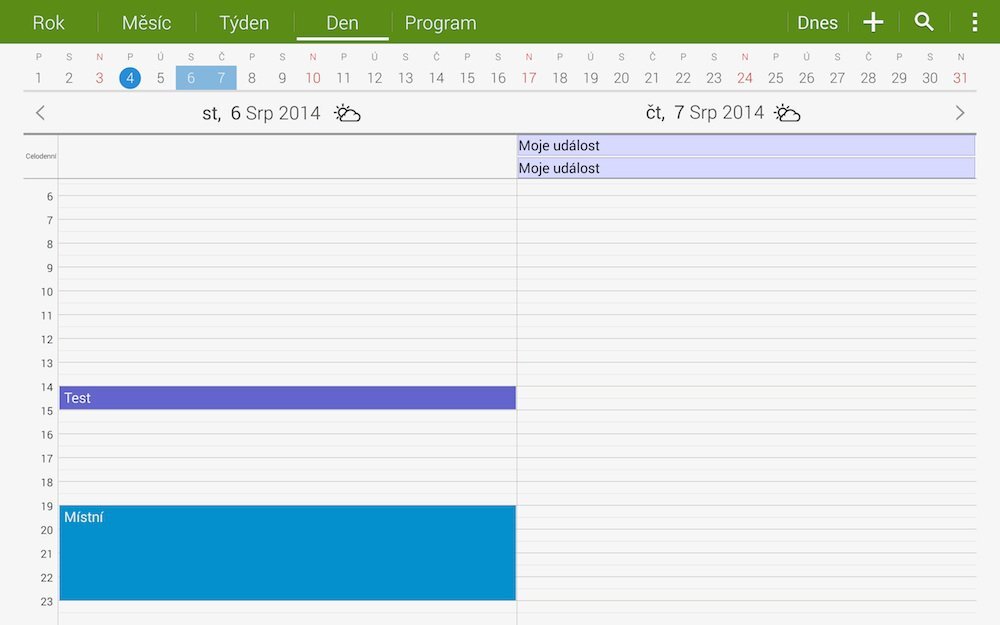Select day 17 in the date strip
Image resolution: width=1000 pixels, height=625 pixels.
click(x=529, y=78)
